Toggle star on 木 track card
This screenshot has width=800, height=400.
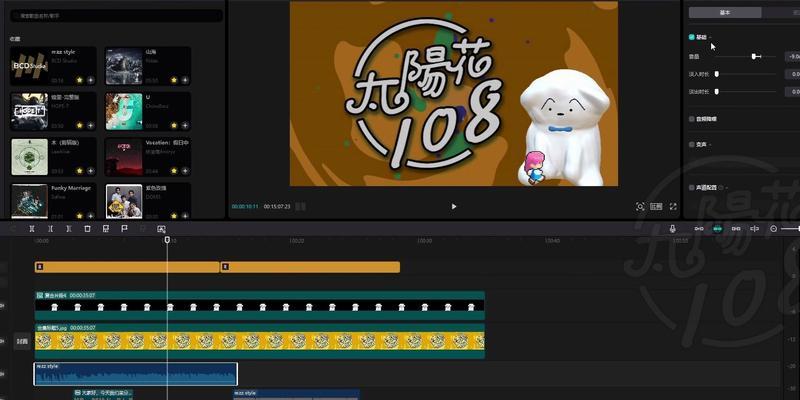coord(80,170)
